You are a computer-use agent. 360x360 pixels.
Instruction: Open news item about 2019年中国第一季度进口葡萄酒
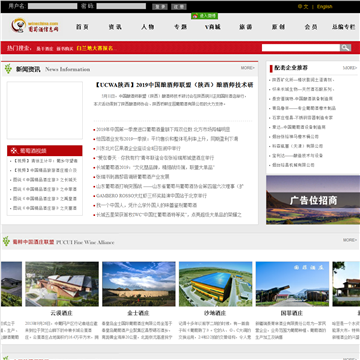[163, 129]
